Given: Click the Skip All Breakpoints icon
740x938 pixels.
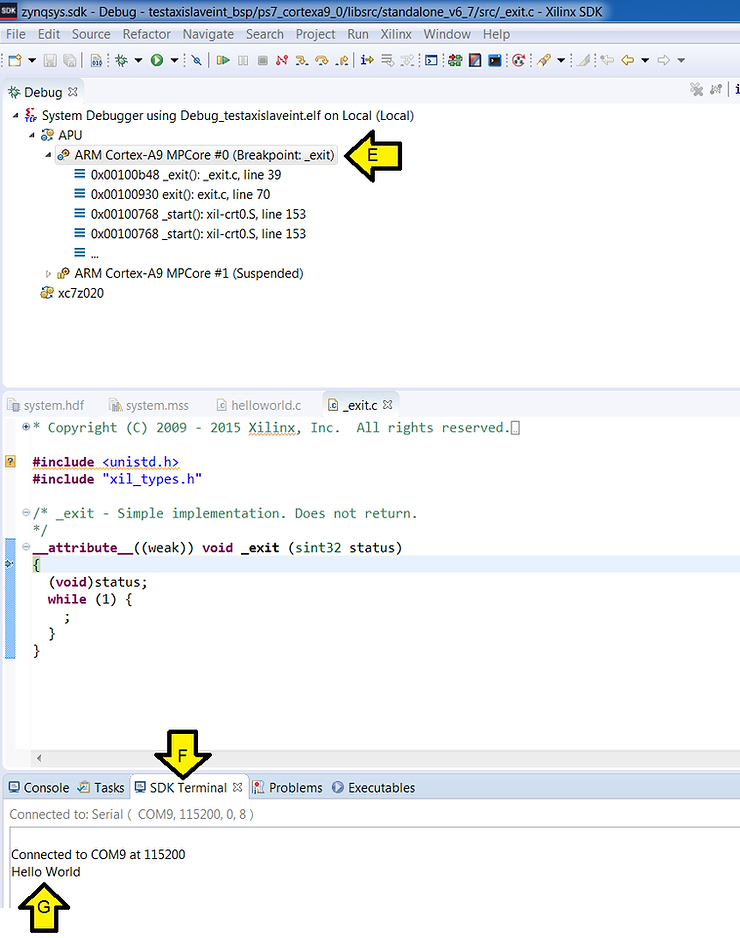Looking at the screenshot, I should (x=197, y=60).
